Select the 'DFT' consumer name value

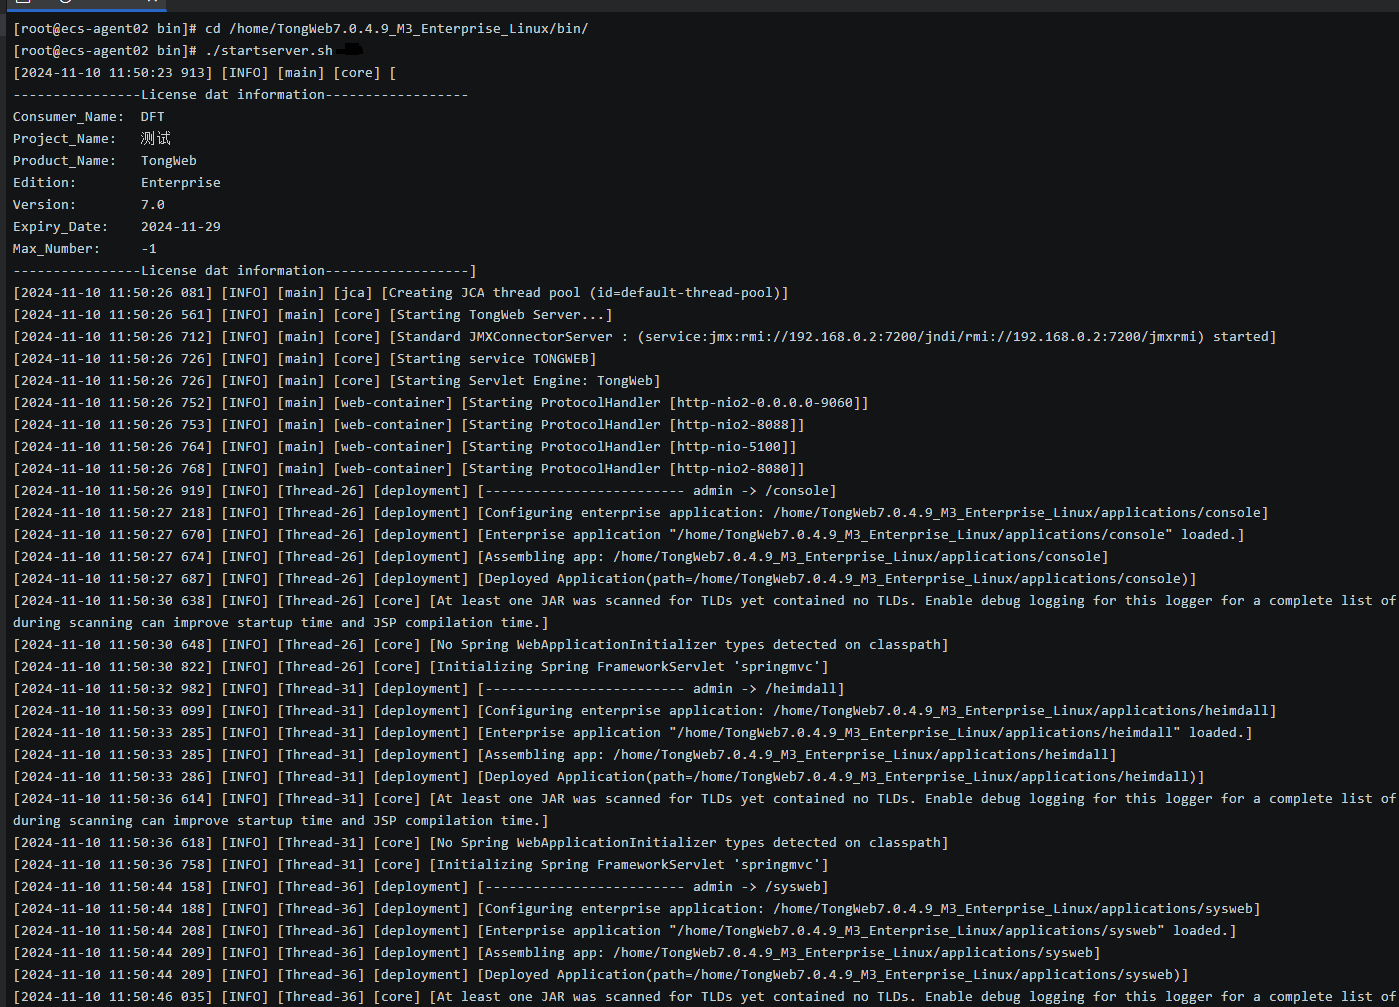click(x=153, y=116)
